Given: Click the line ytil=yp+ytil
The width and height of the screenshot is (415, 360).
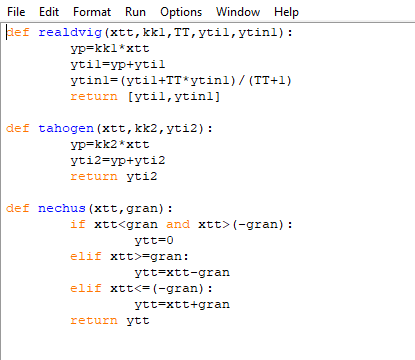Looking at the screenshot, I should click(x=118, y=64).
